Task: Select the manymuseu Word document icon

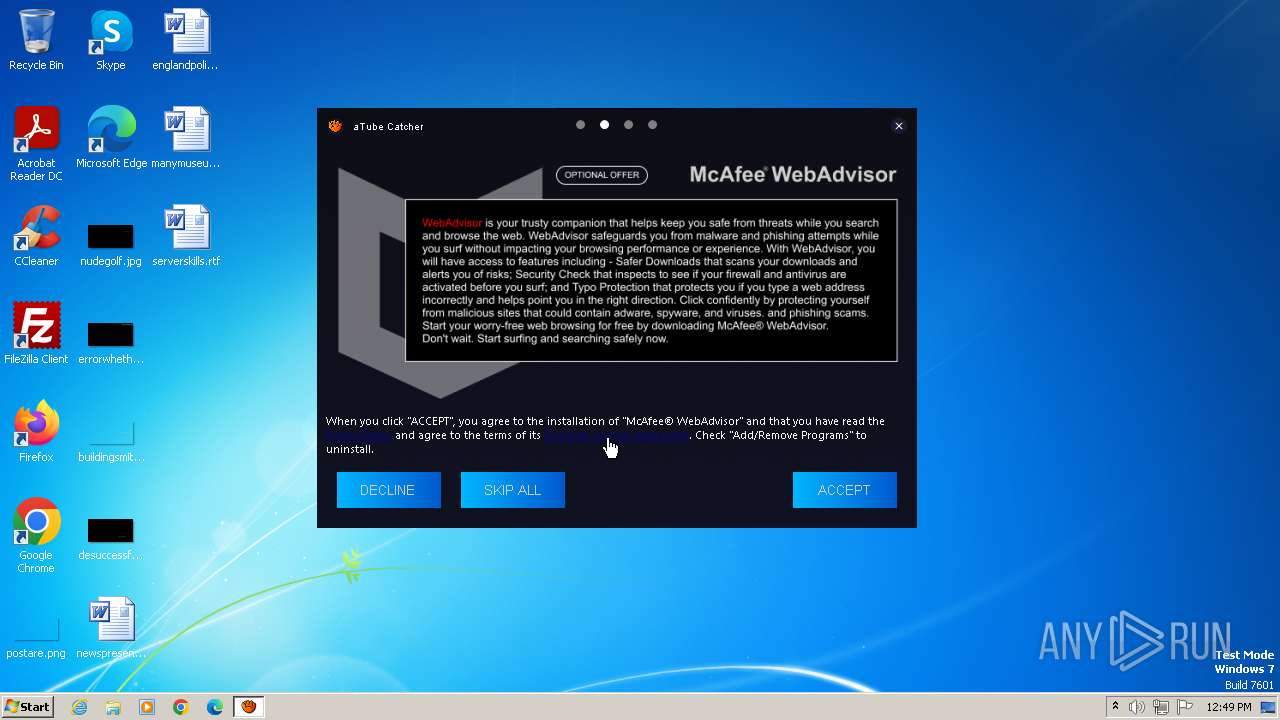Action: pyautogui.click(x=186, y=138)
